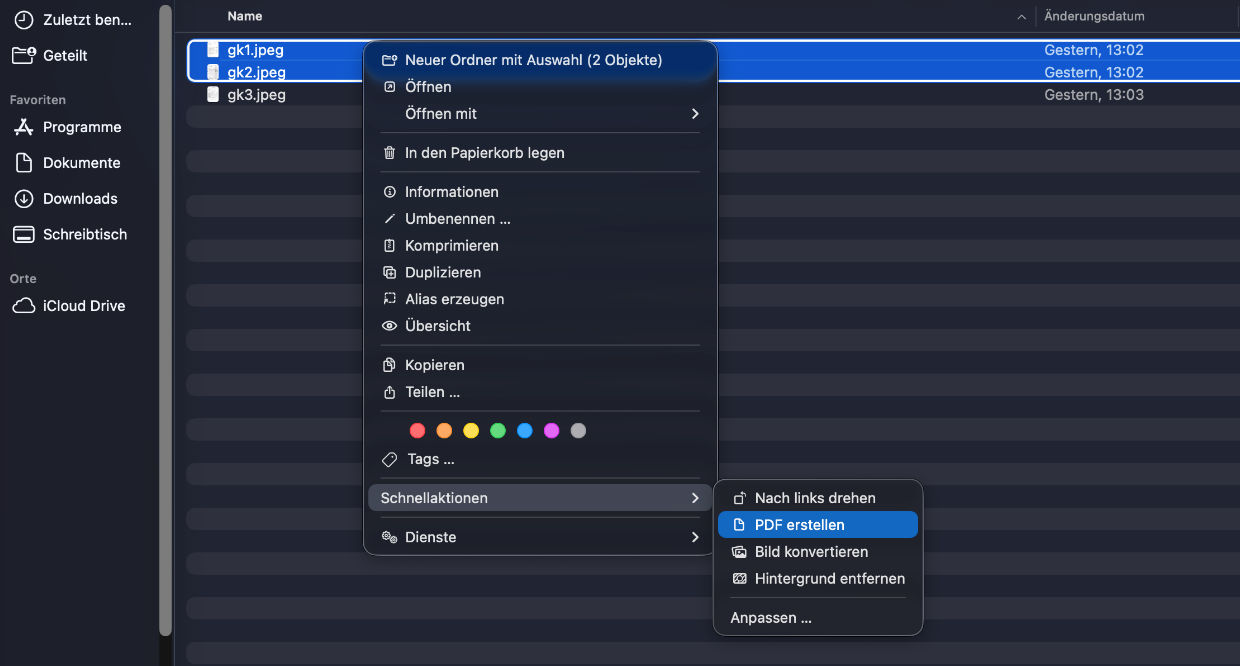
Task: Select Bild konvertieren quick action
Action: (810, 552)
